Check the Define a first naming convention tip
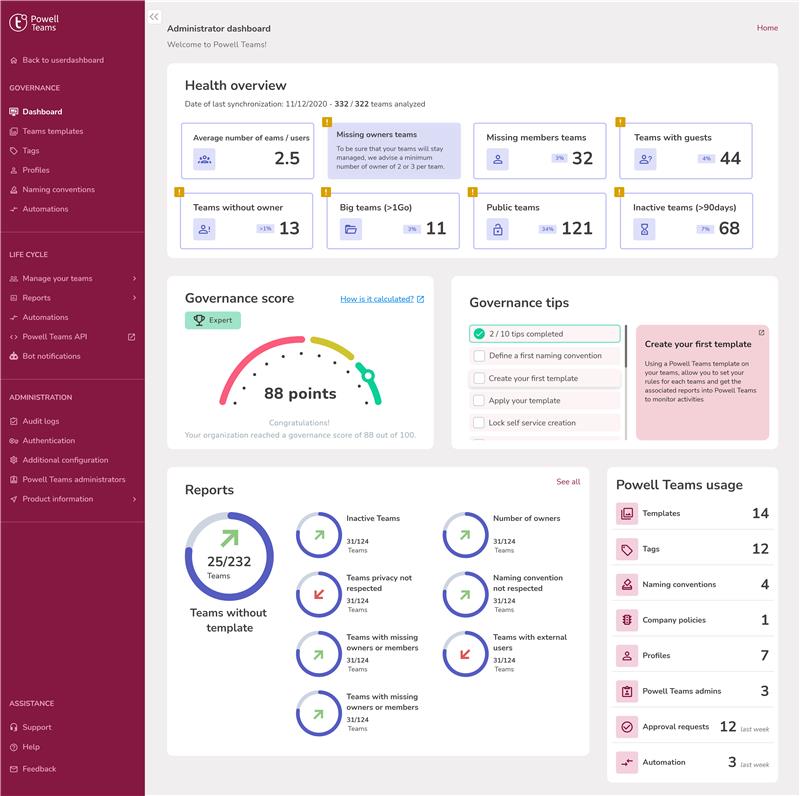800x796 pixels. (480, 354)
